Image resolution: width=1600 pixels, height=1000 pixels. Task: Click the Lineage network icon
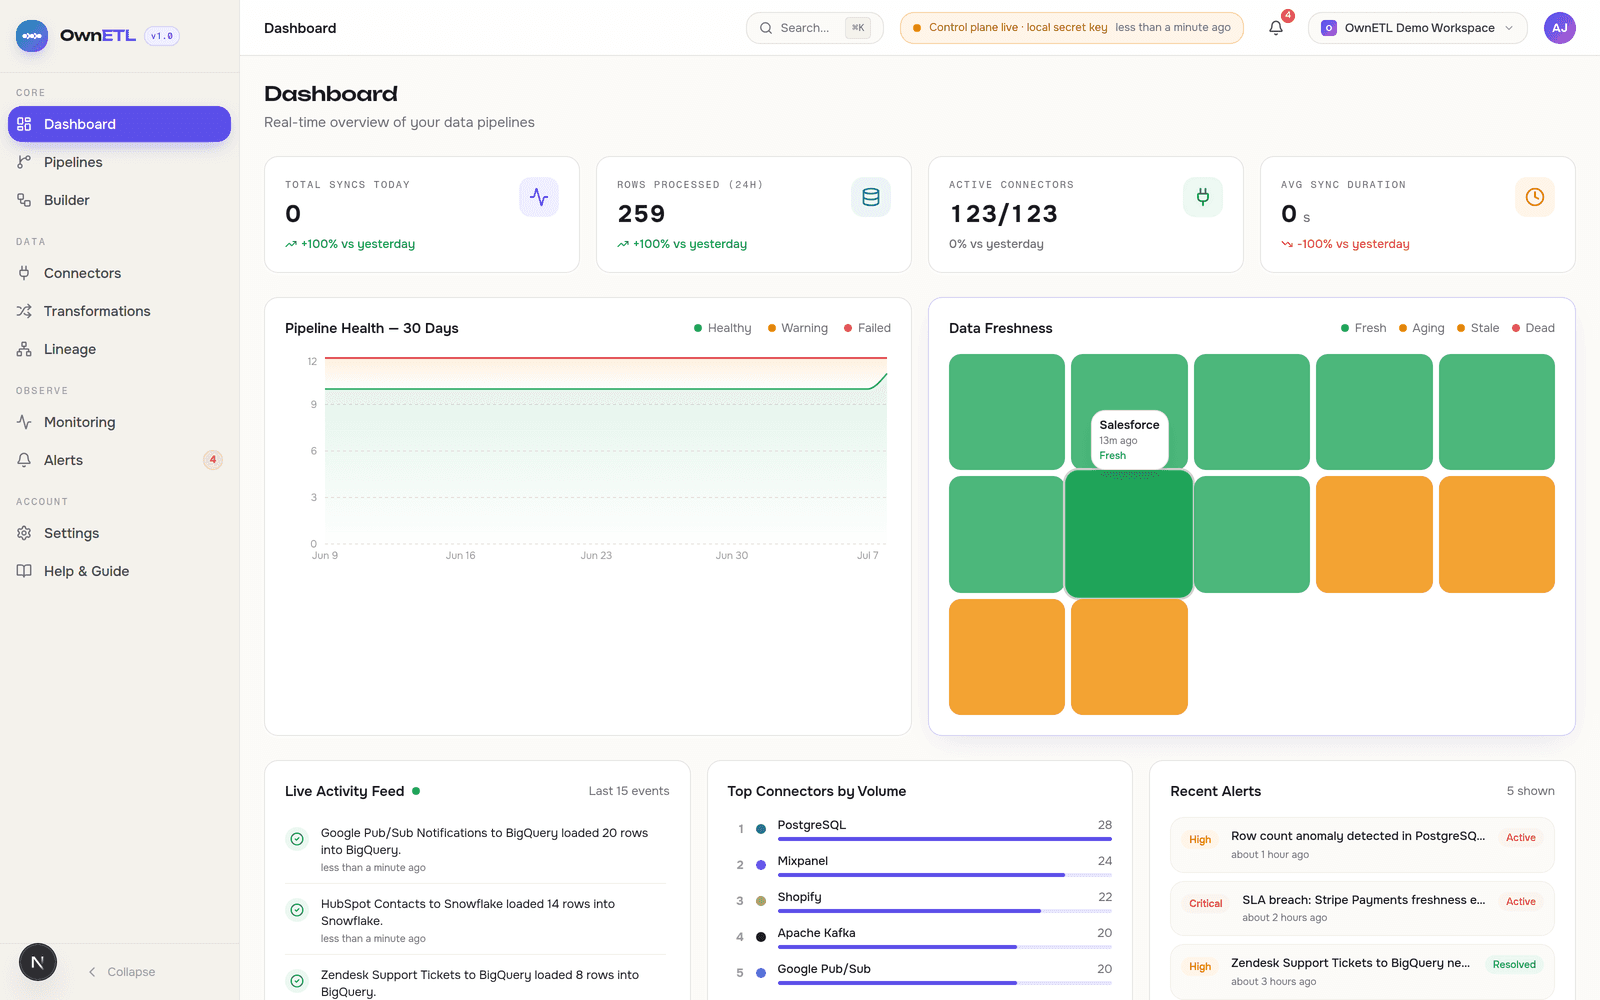24,349
